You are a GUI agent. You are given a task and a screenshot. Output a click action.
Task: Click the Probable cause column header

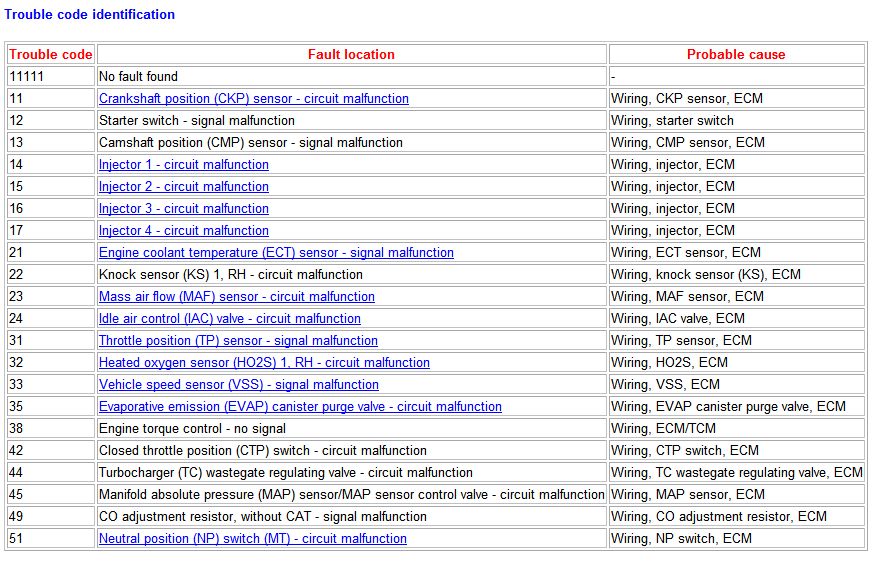(736, 55)
